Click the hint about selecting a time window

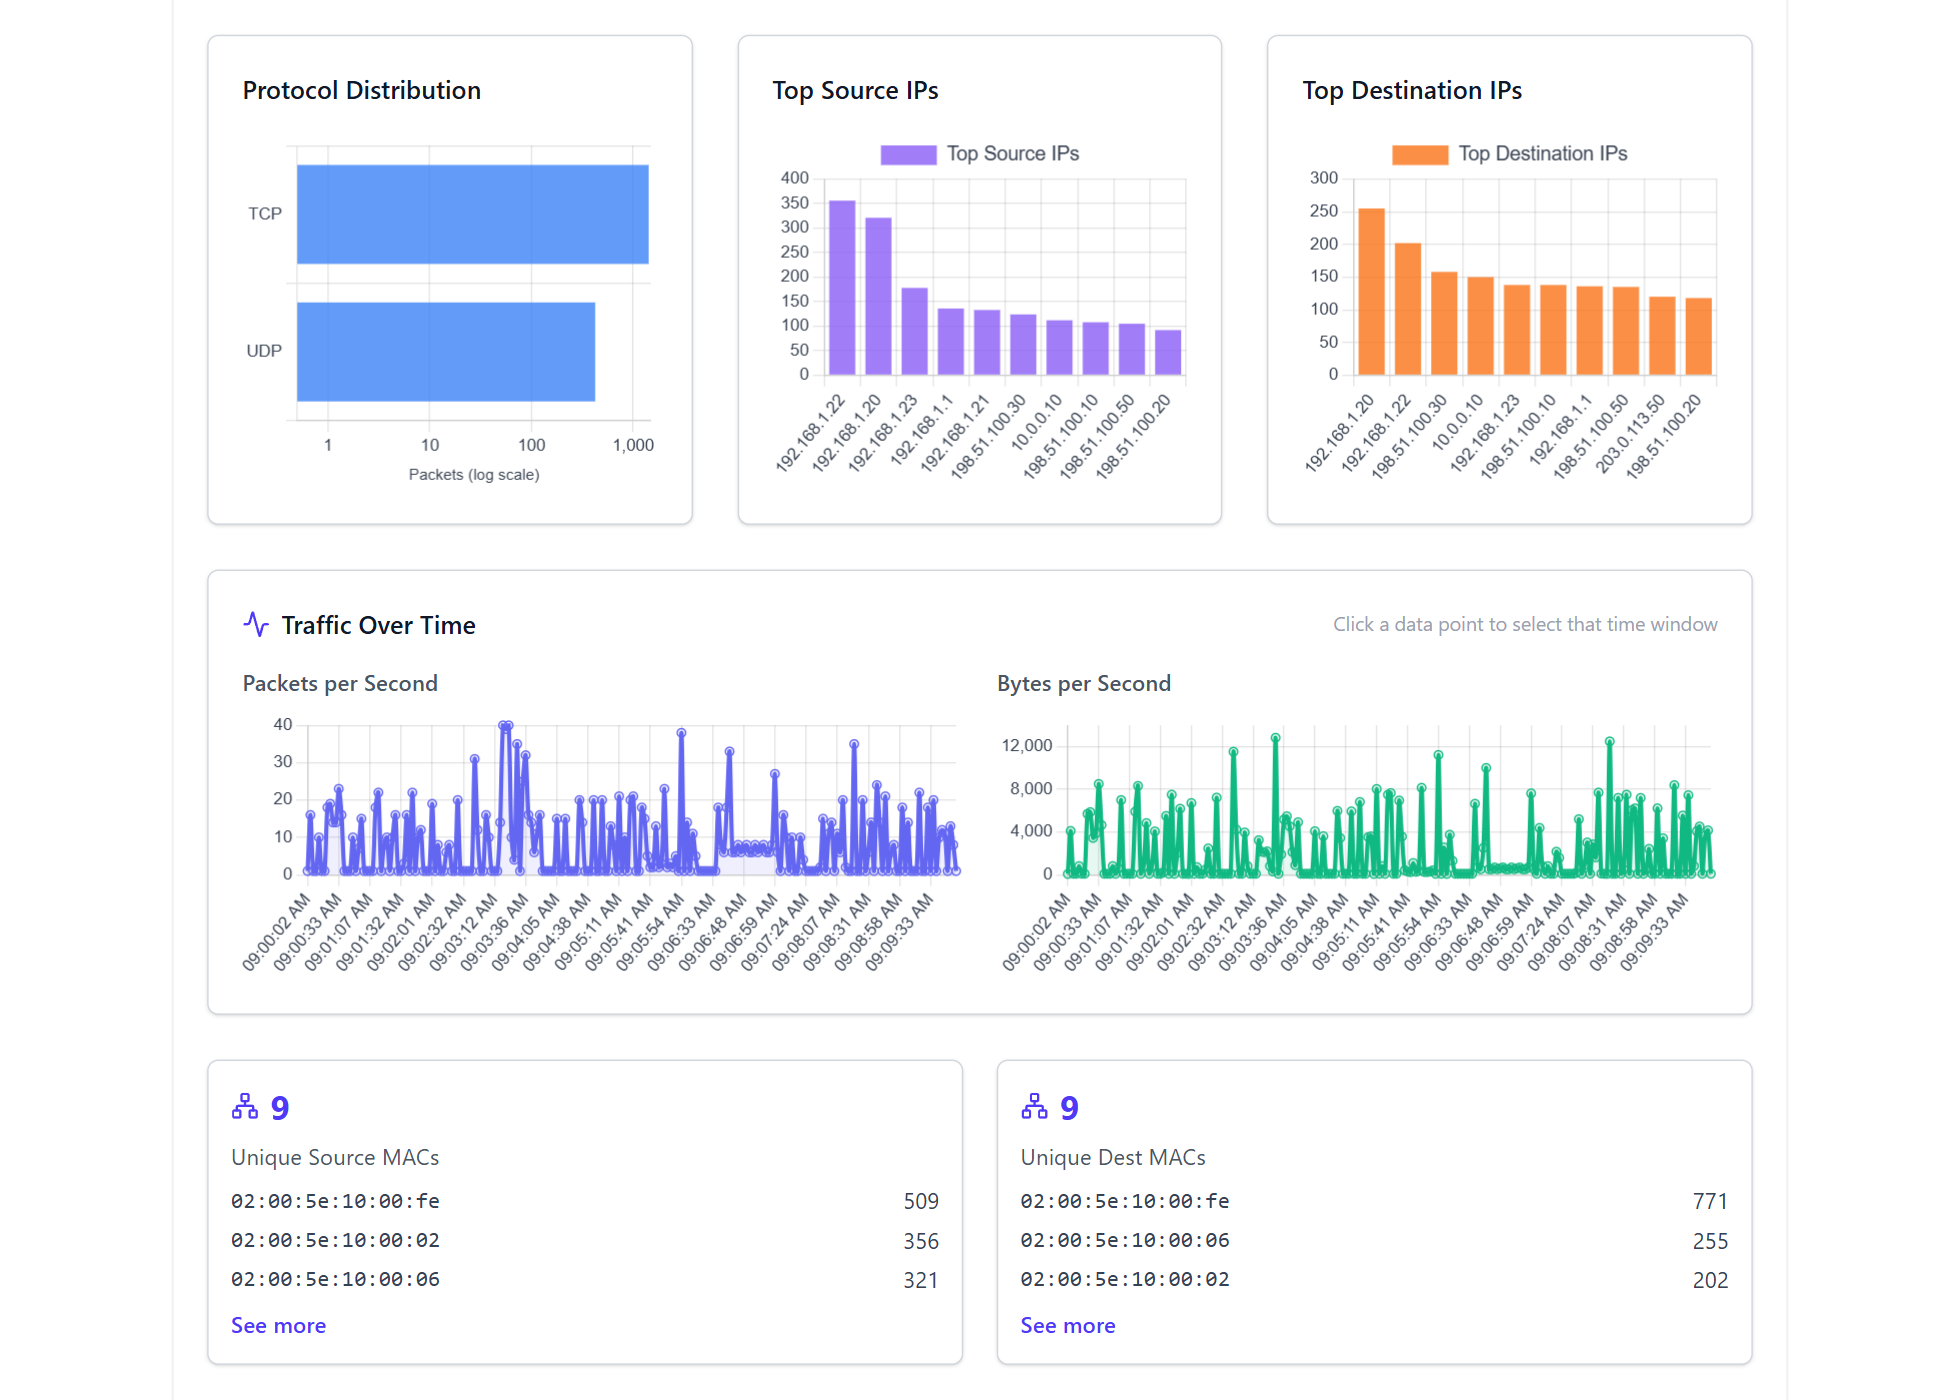click(1525, 624)
